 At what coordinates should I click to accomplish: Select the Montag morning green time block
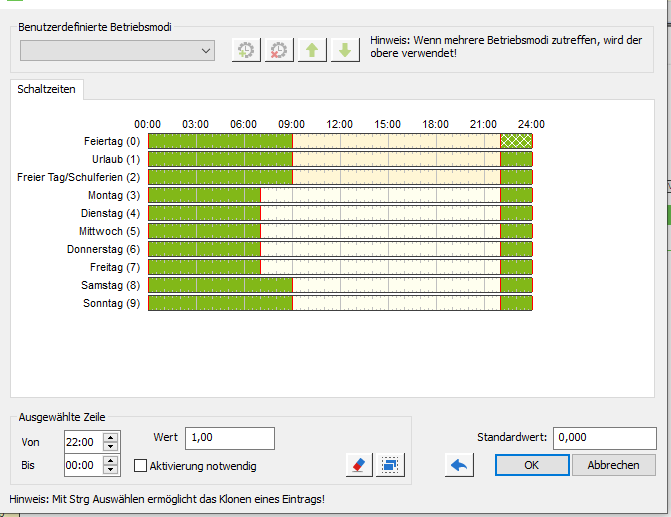tap(204, 195)
